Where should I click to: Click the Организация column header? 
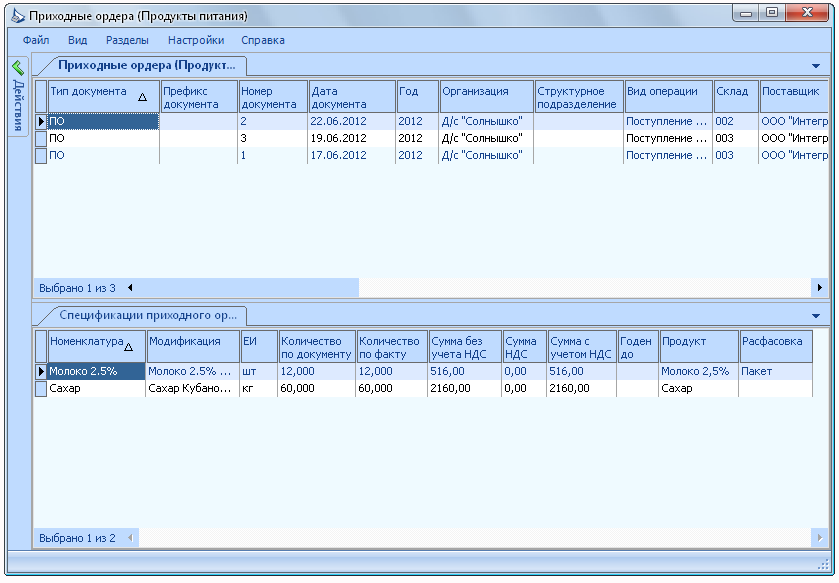(486, 96)
